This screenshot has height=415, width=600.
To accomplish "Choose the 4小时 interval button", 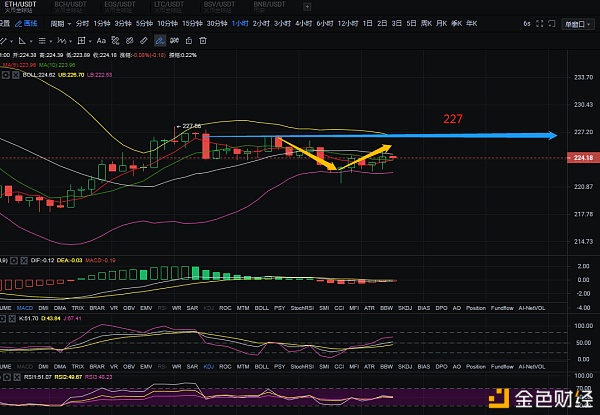I will (305, 22).
